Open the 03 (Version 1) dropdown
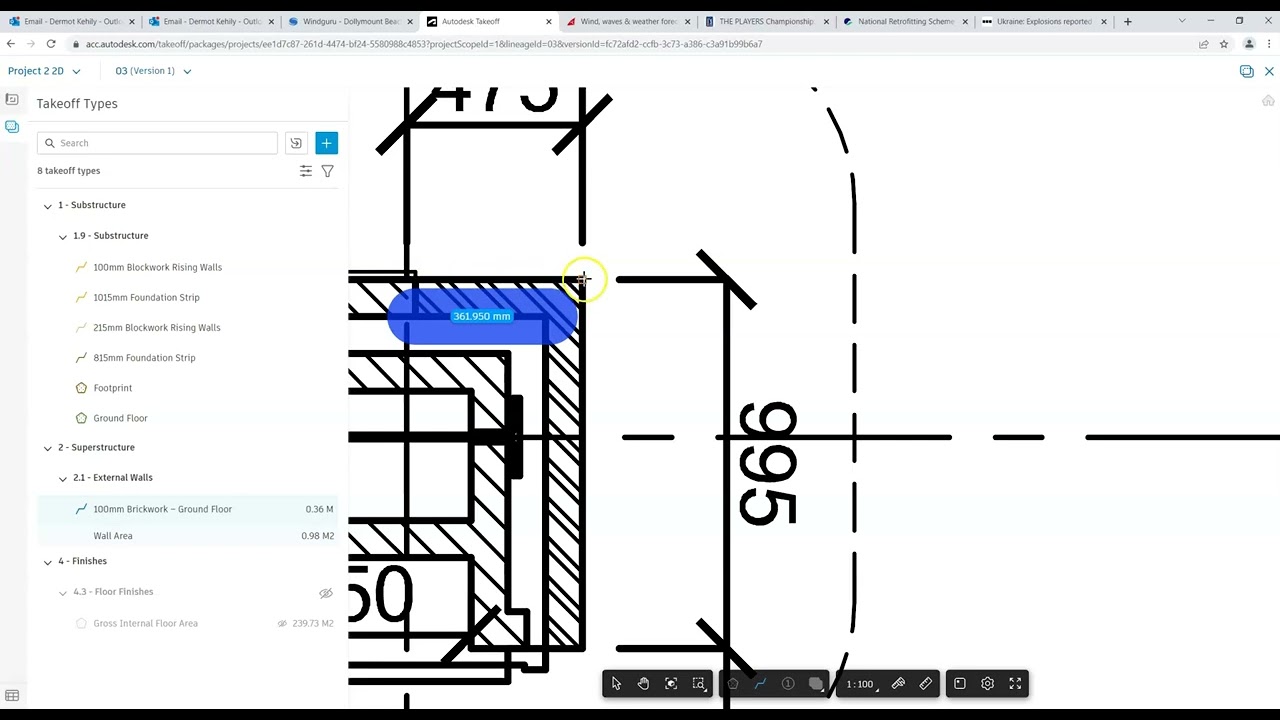This screenshot has height=720, width=1280. [x=153, y=71]
